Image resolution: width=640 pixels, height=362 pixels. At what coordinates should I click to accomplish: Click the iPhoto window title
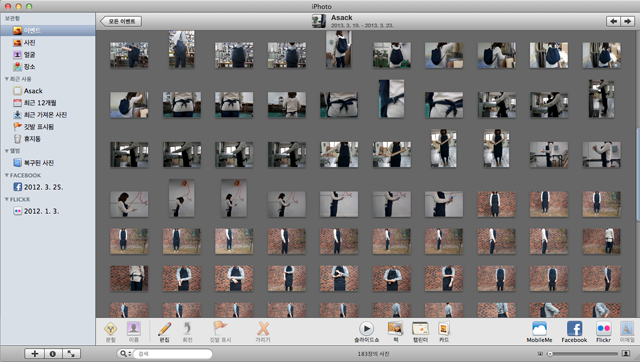322,7
